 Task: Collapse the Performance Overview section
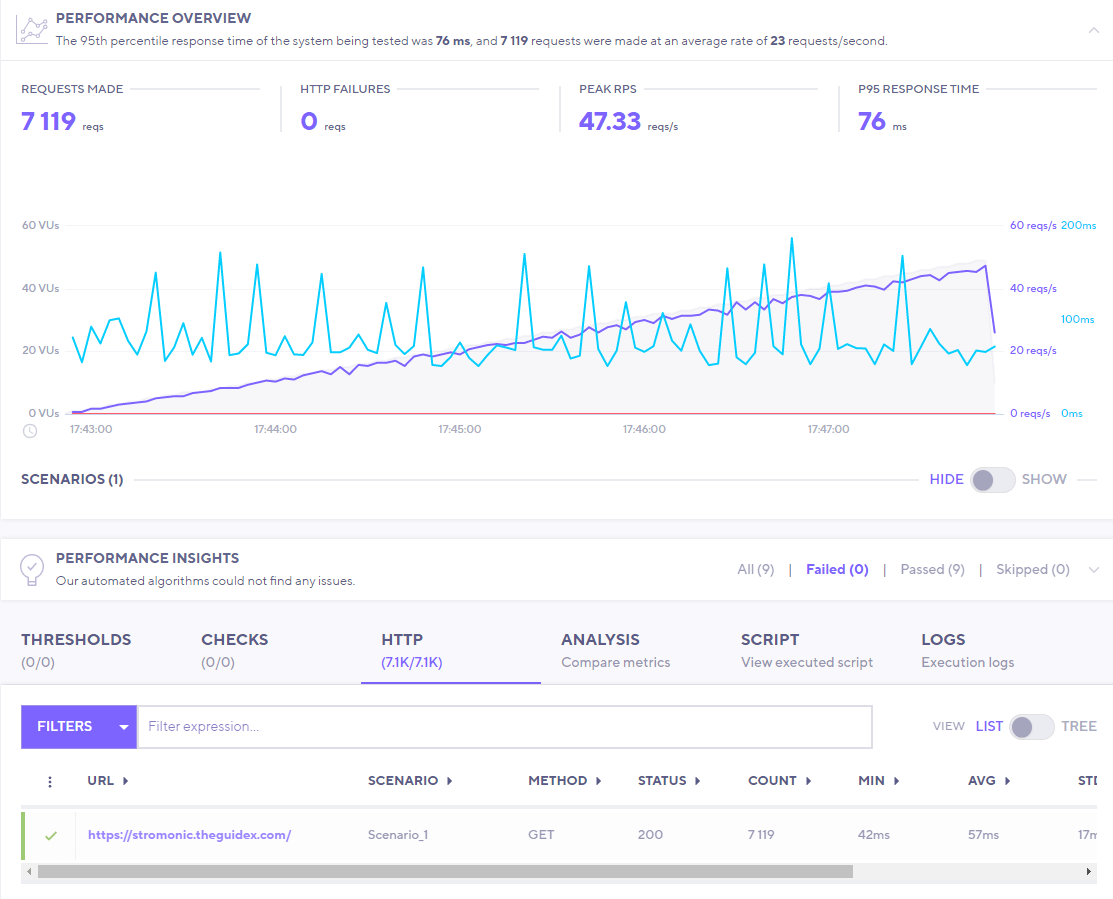[x=1096, y=29]
